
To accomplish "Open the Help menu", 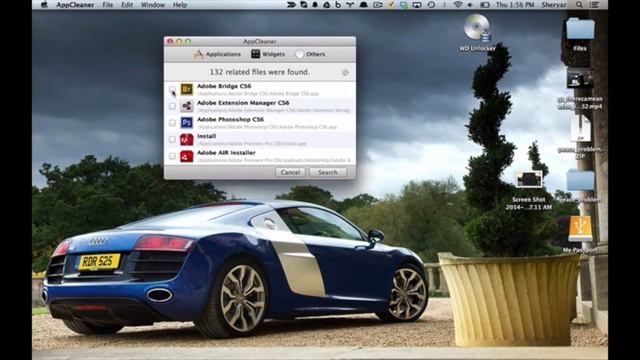I will click(180, 5).
